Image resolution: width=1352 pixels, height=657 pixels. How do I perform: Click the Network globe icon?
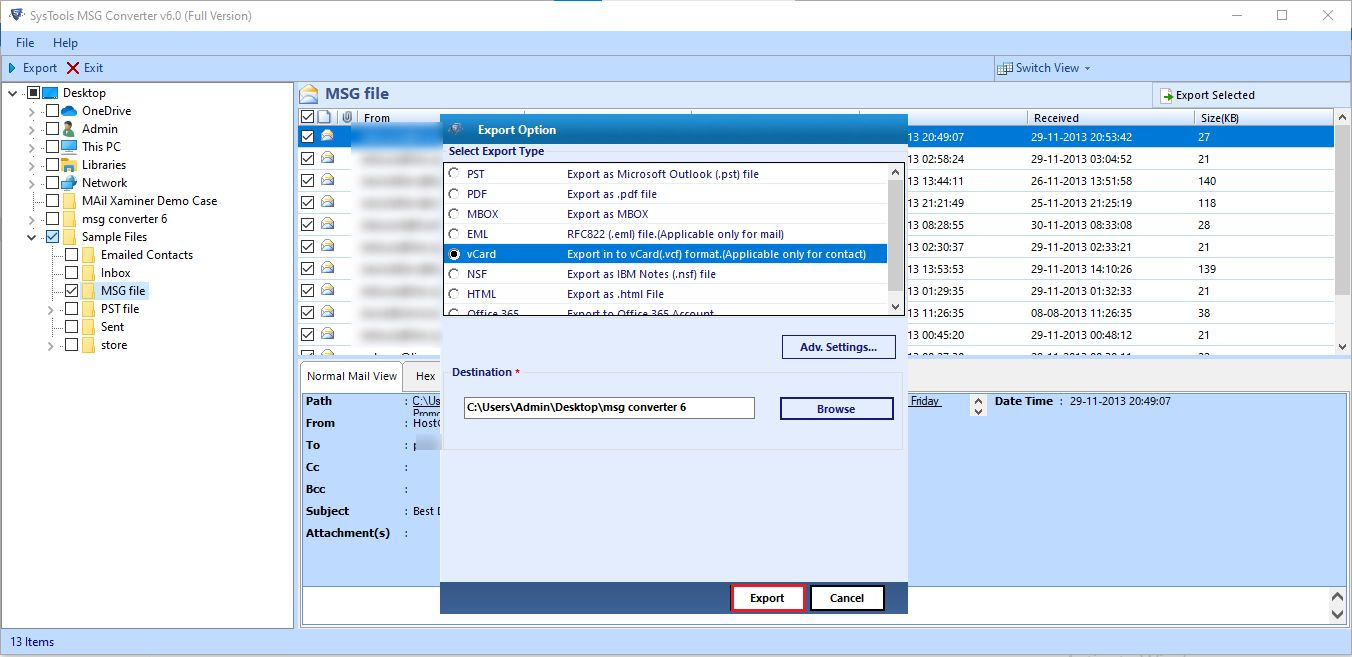69,183
